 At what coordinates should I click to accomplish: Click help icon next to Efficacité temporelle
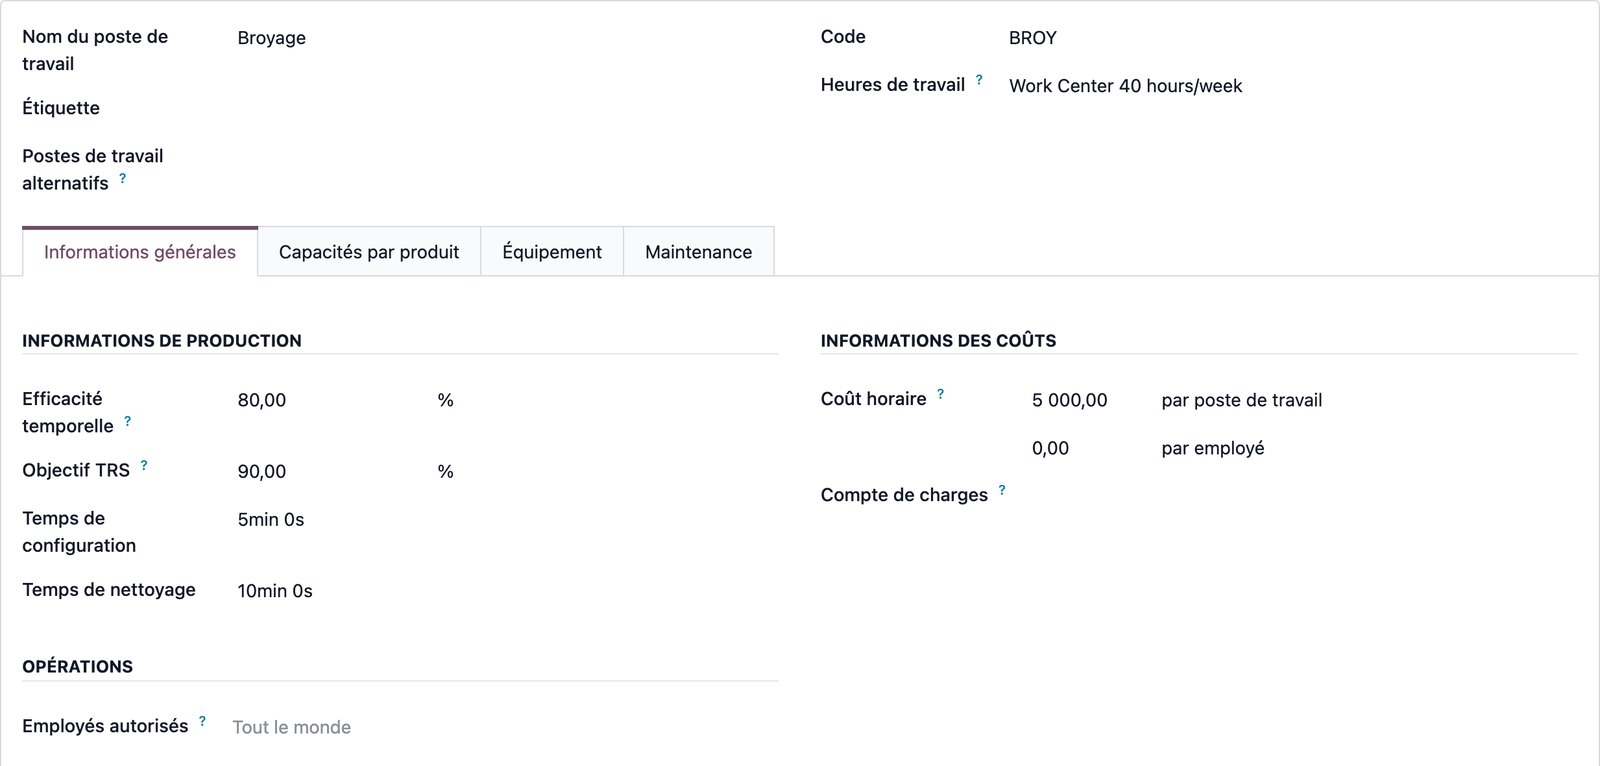click(127, 421)
